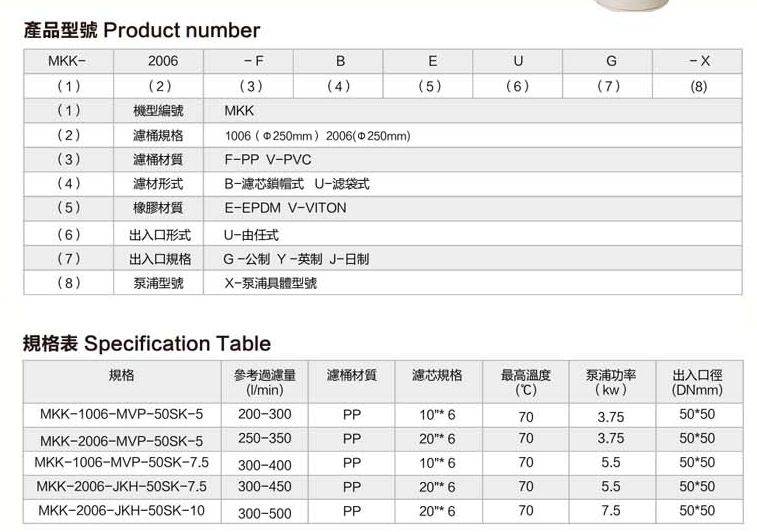Select the 參考過濾量 column header
The image size is (757, 532).
coord(265,382)
